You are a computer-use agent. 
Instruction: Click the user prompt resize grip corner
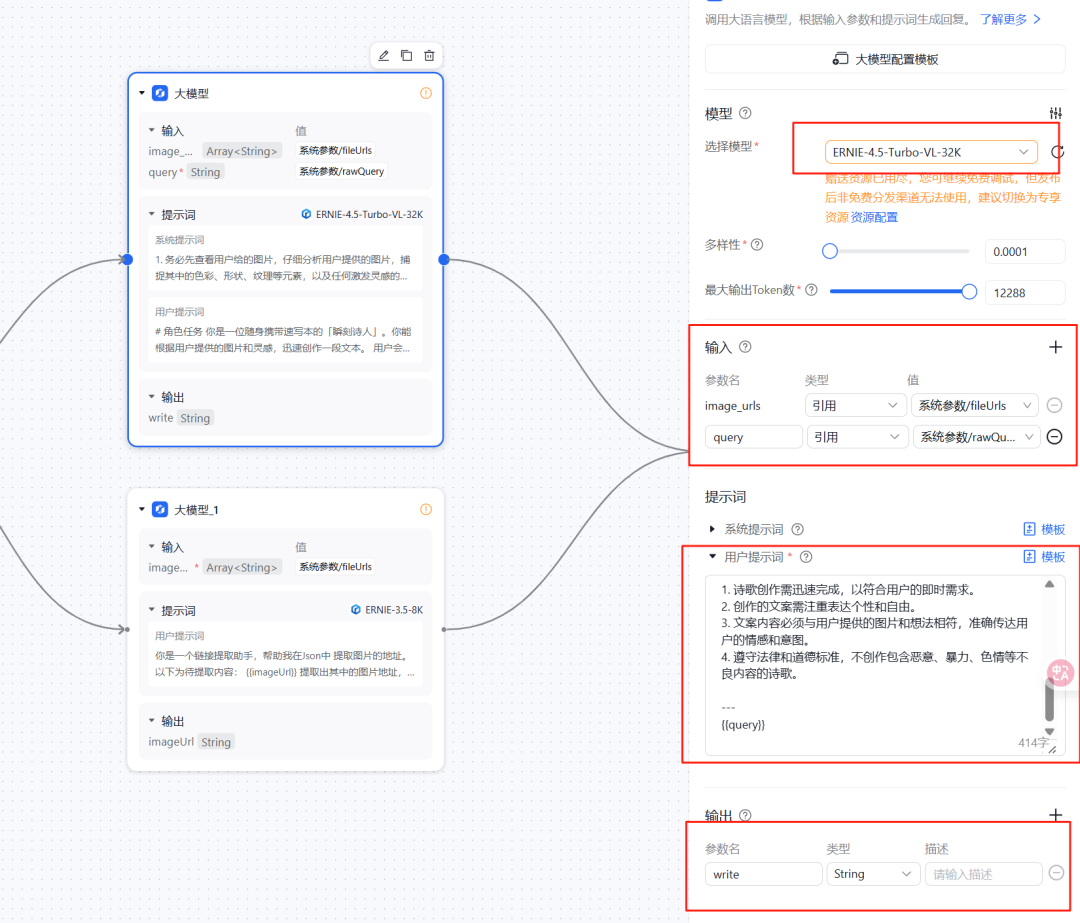pos(1052,749)
